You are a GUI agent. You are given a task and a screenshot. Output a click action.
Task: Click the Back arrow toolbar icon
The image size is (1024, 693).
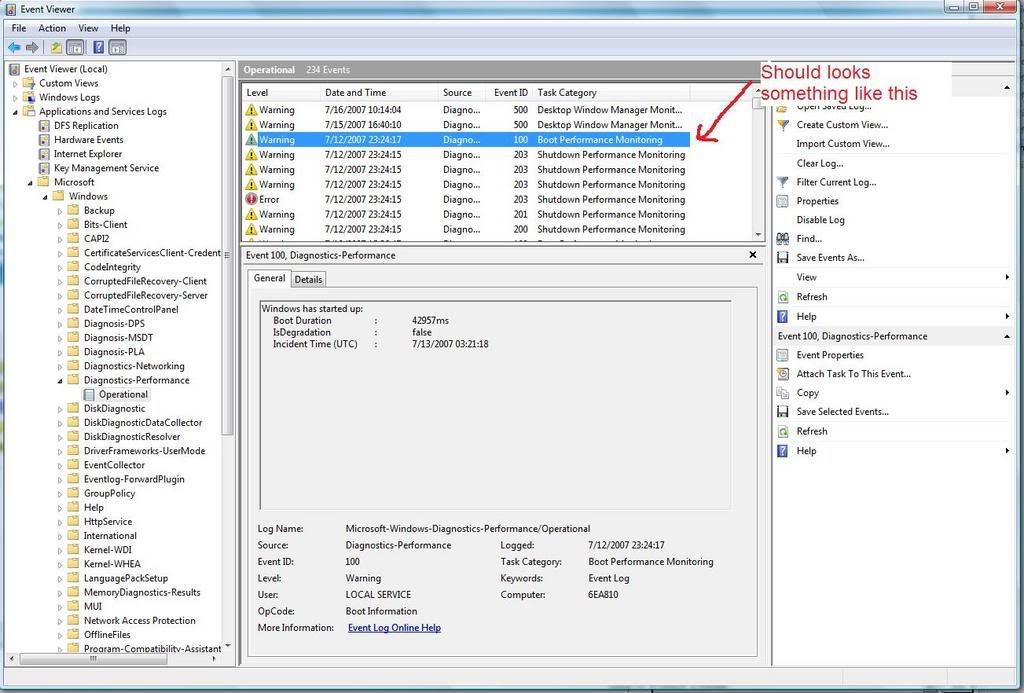pos(14,47)
